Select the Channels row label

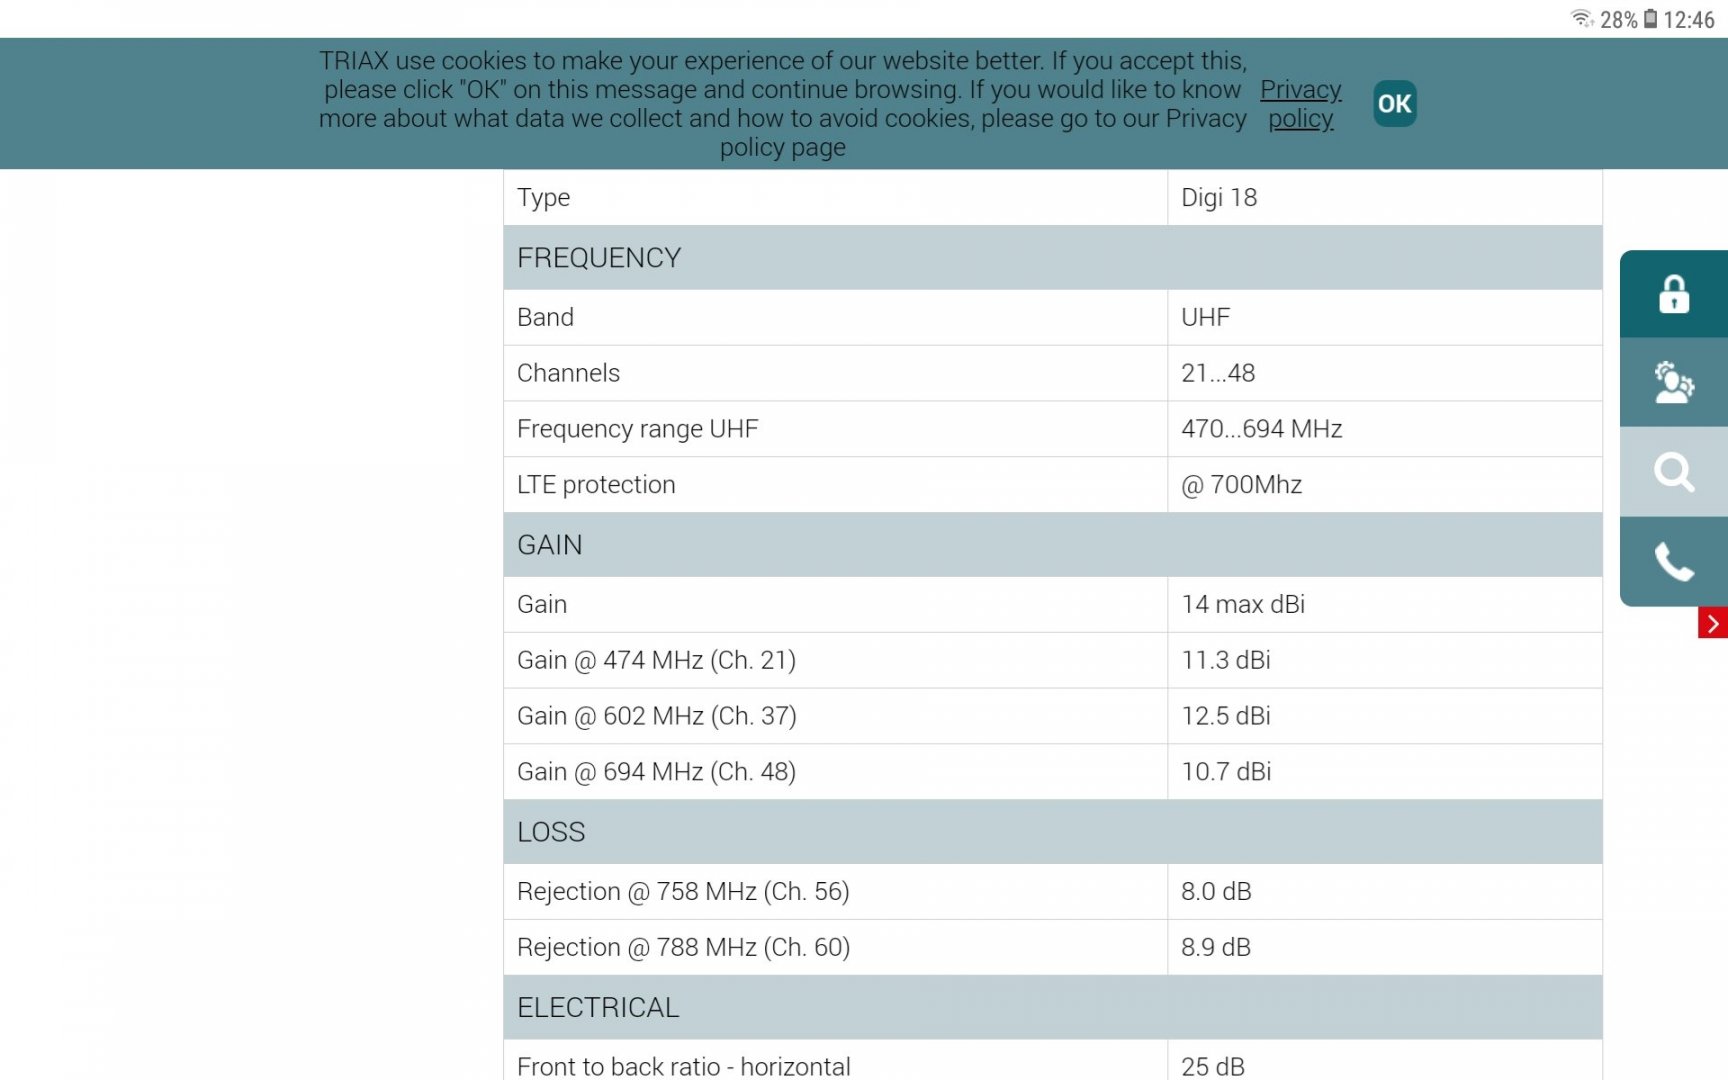click(568, 373)
